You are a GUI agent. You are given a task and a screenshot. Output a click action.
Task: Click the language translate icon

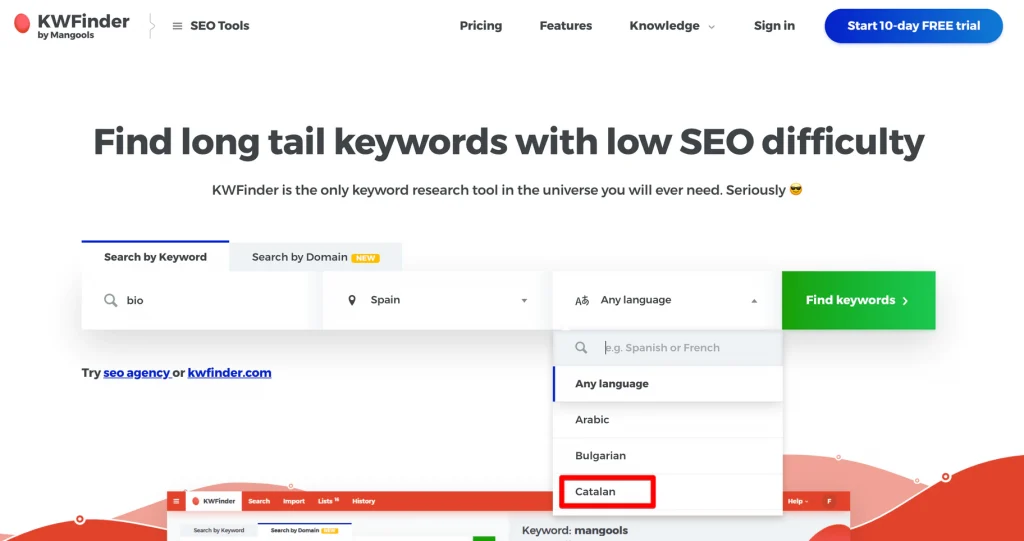[582, 301]
